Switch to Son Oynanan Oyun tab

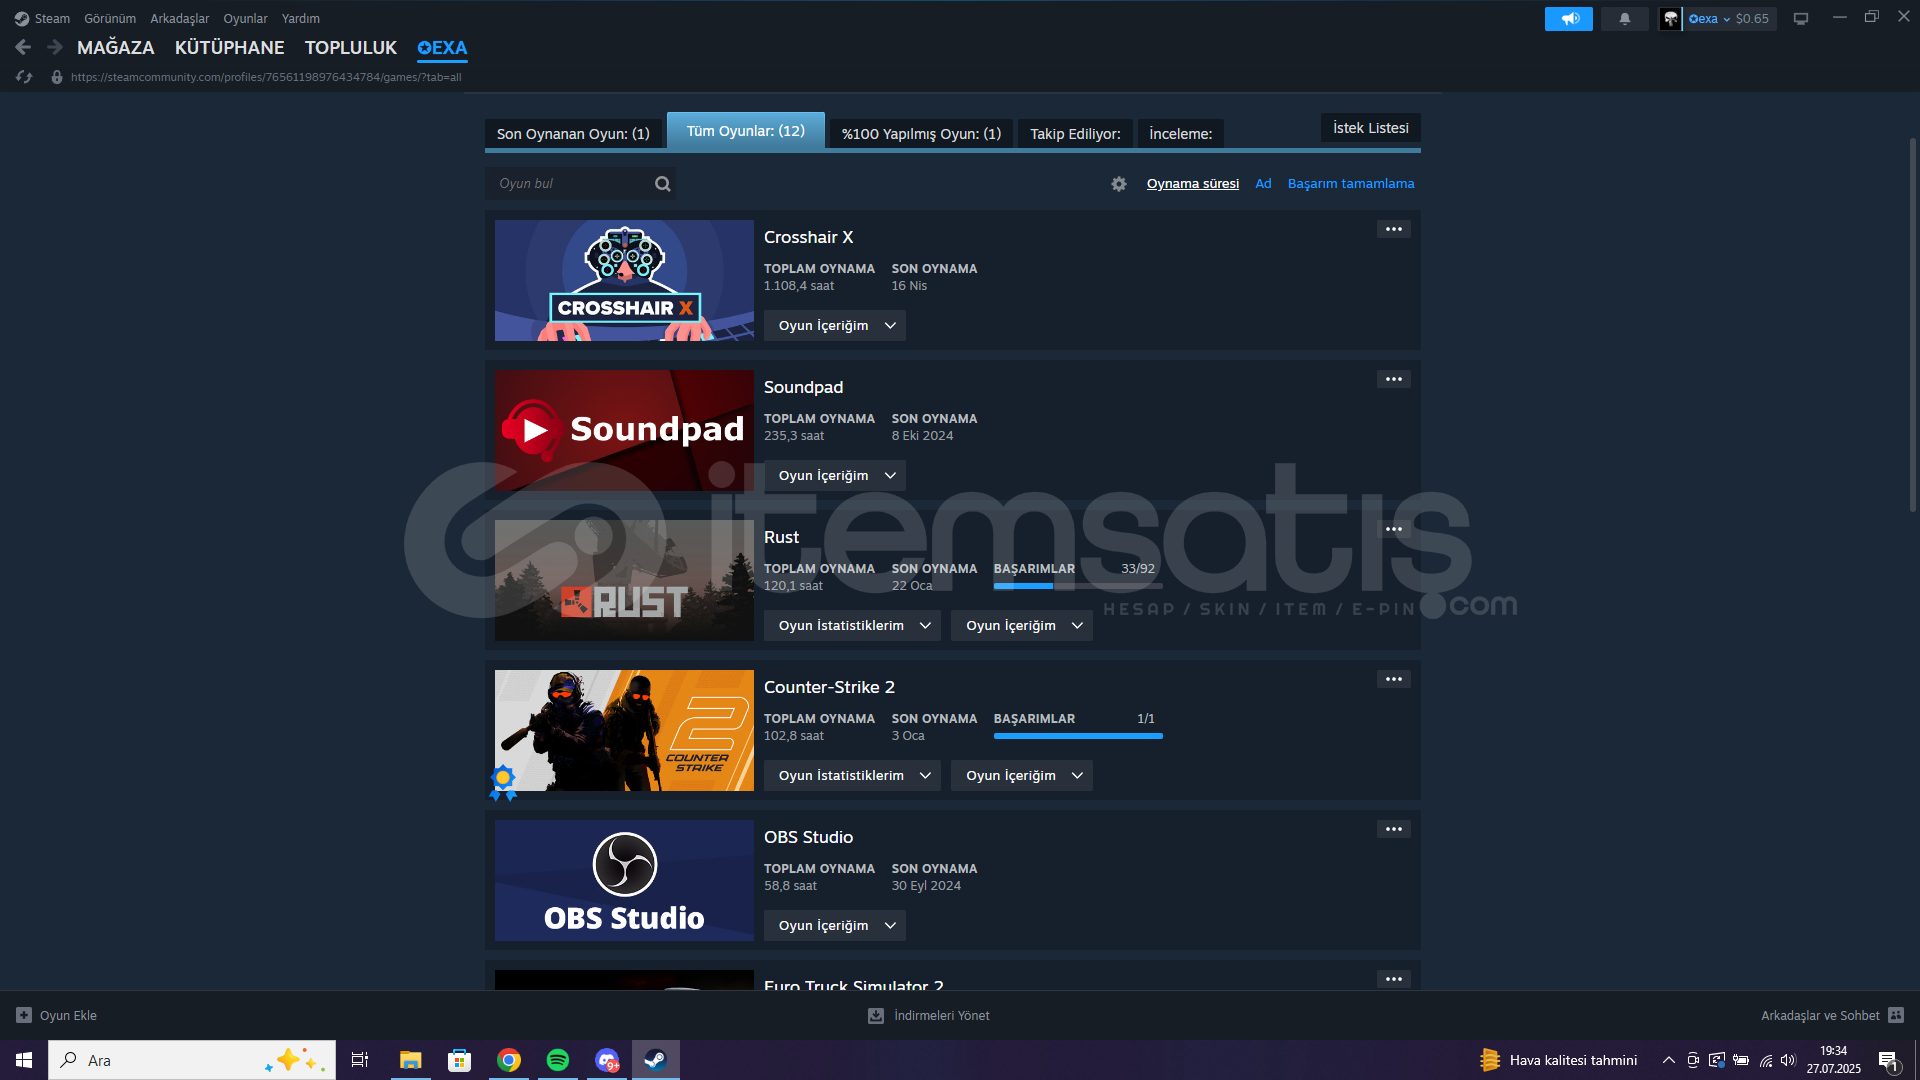(573, 134)
